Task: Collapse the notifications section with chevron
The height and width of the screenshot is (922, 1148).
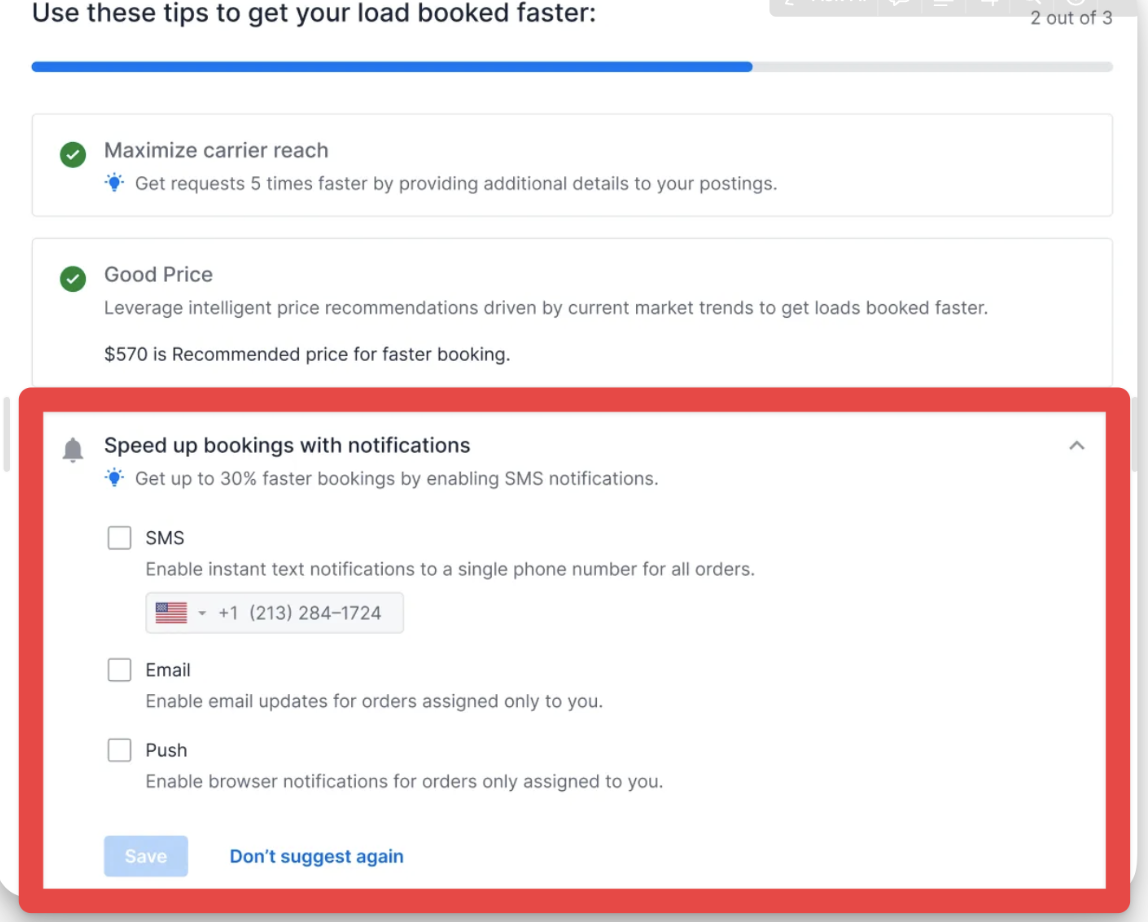Action: (x=1076, y=445)
